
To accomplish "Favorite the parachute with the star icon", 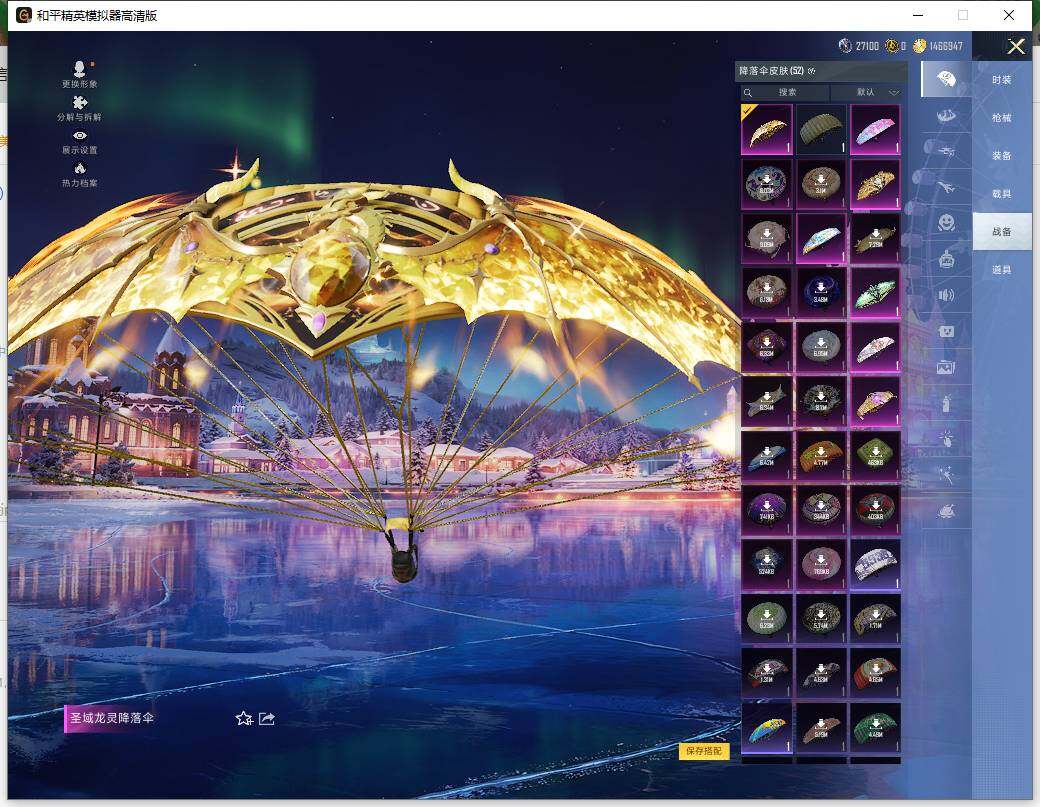I will (243, 718).
